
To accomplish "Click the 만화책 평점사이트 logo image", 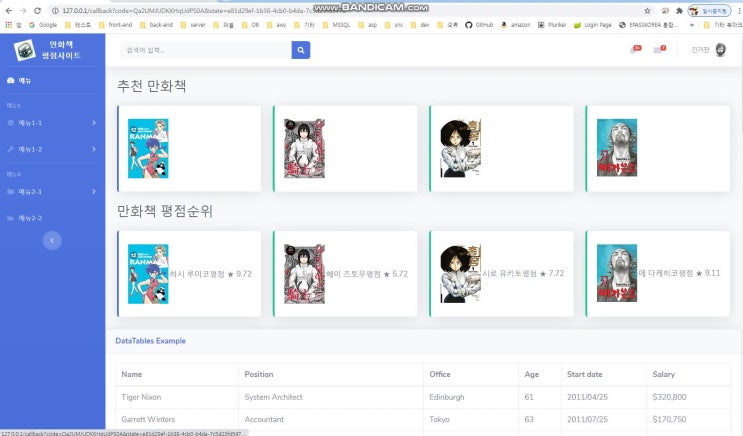I will pyautogui.click(x=25, y=50).
